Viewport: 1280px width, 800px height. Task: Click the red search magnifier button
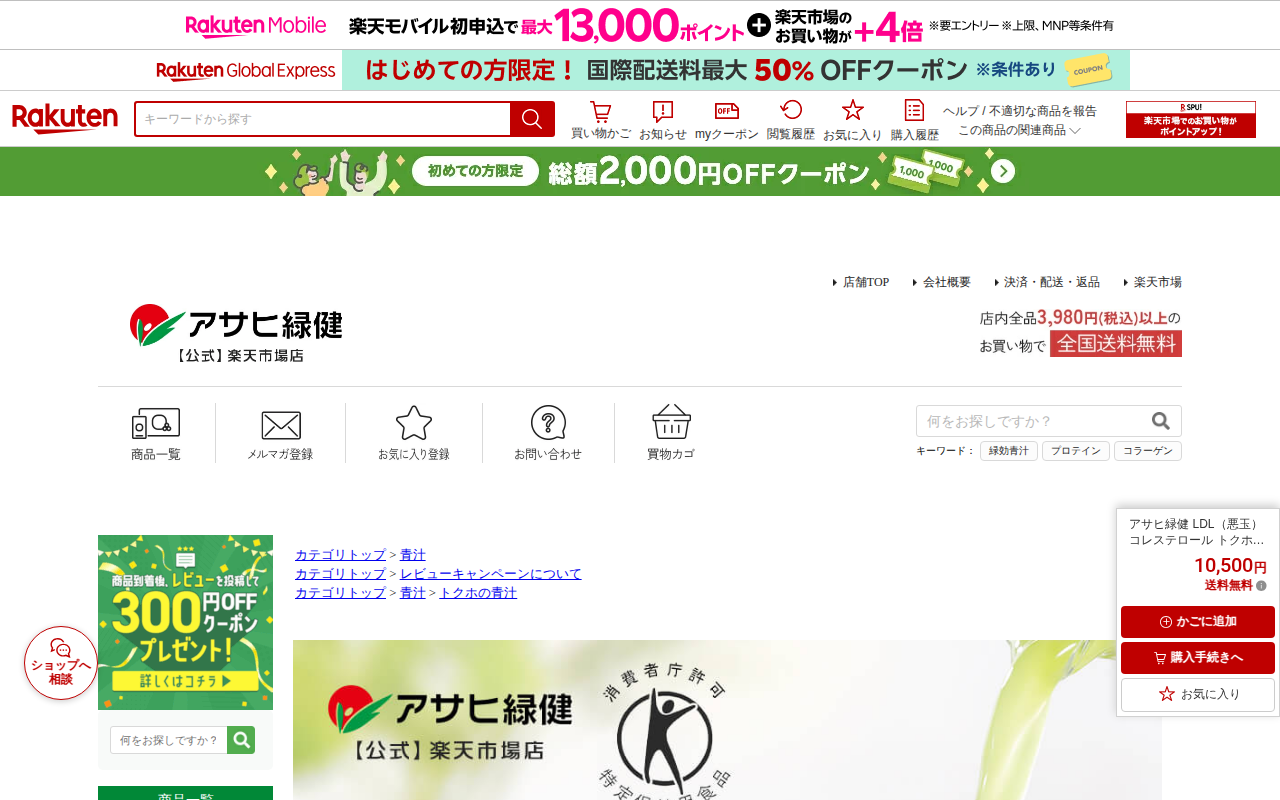tap(532, 119)
